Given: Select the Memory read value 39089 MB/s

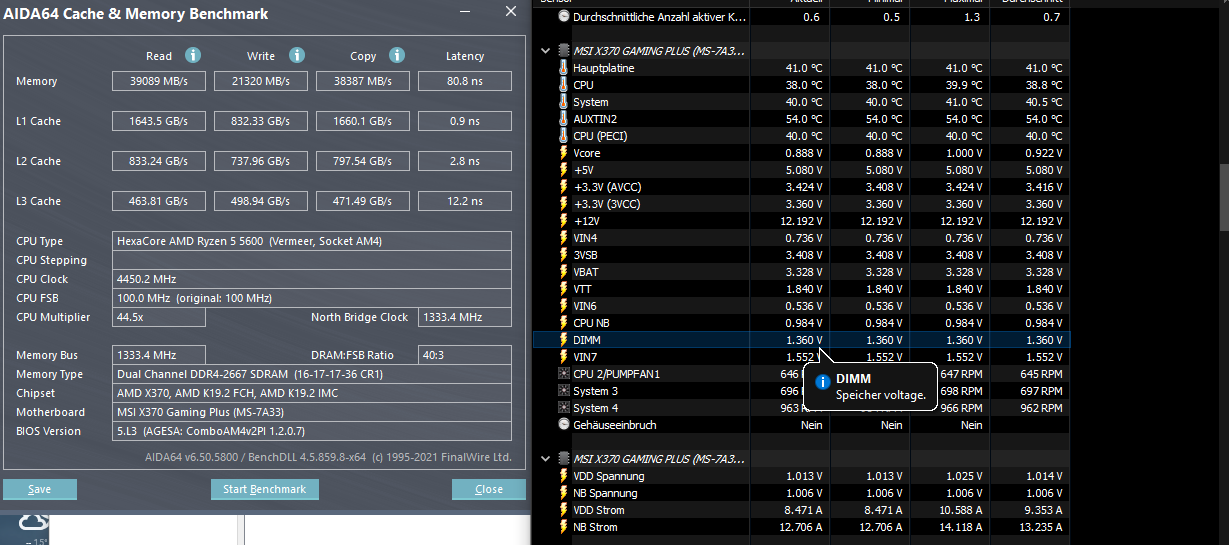Looking at the screenshot, I should pos(159,81).
